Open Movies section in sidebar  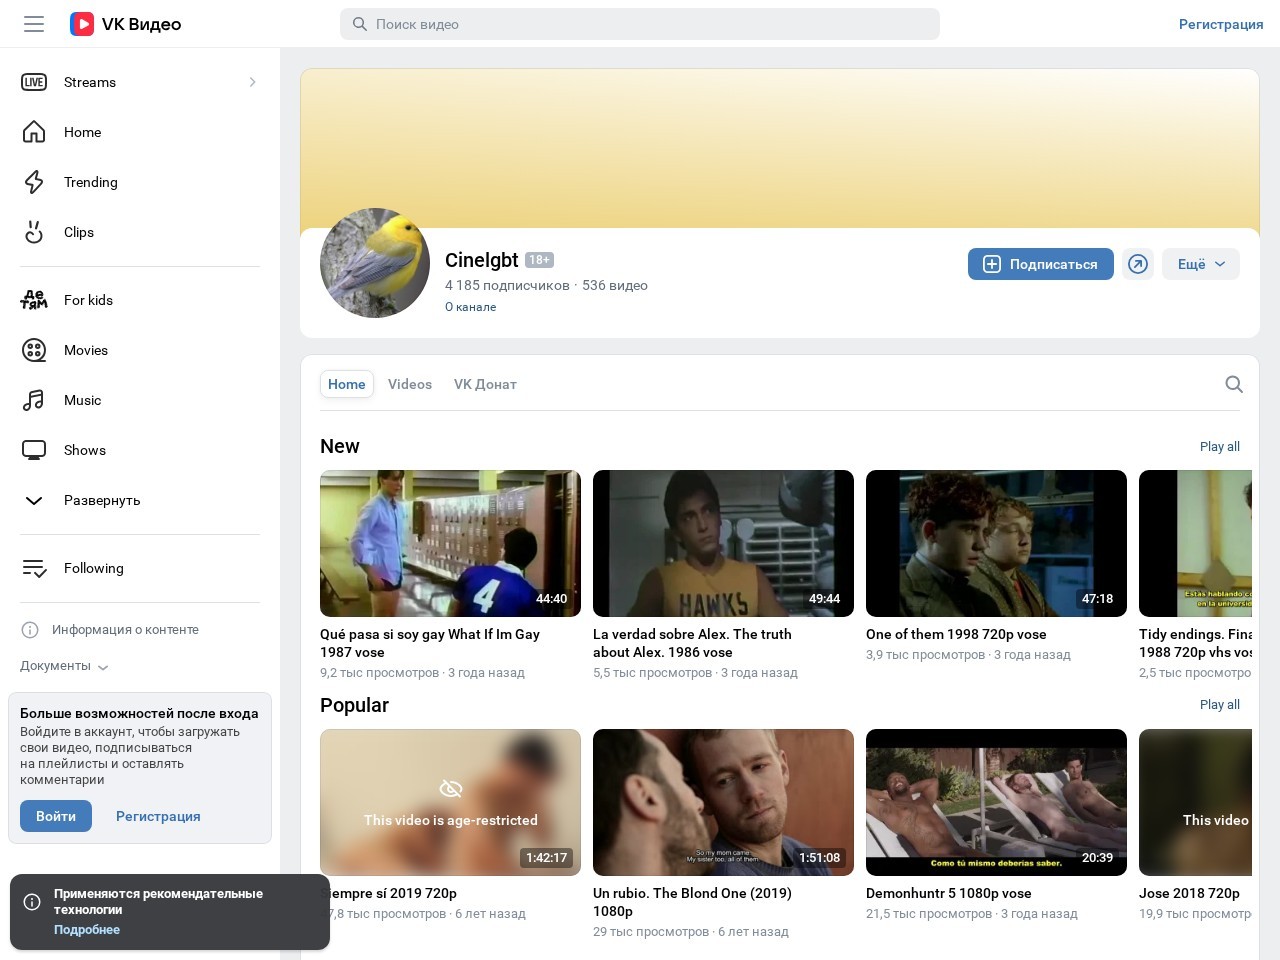coord(140,350)
